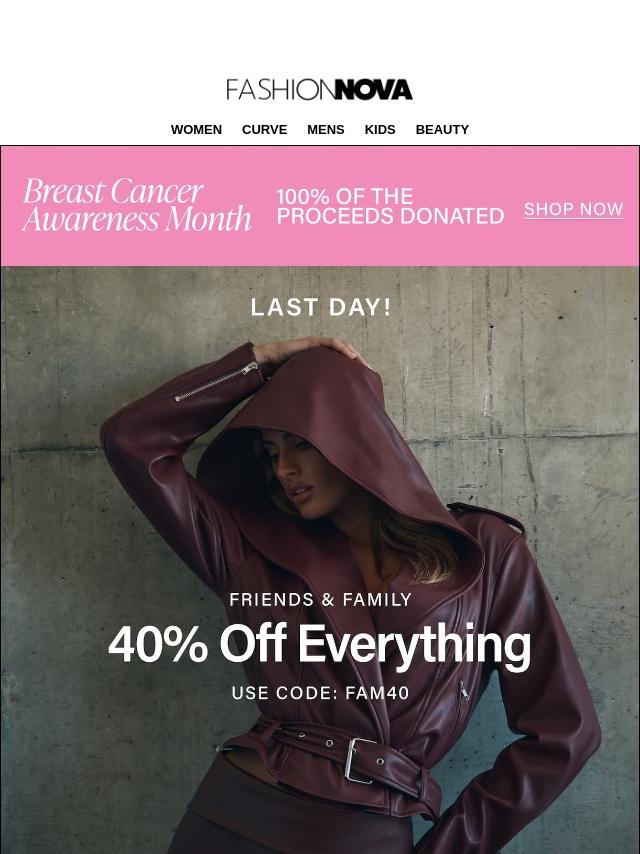Open the WOMEN category

pos(196,130)
